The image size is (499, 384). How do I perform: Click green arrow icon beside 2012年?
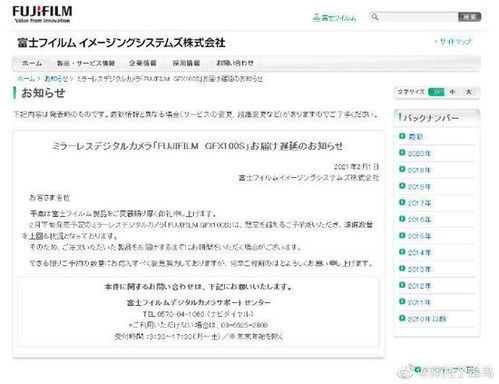[x=402, y=285]
